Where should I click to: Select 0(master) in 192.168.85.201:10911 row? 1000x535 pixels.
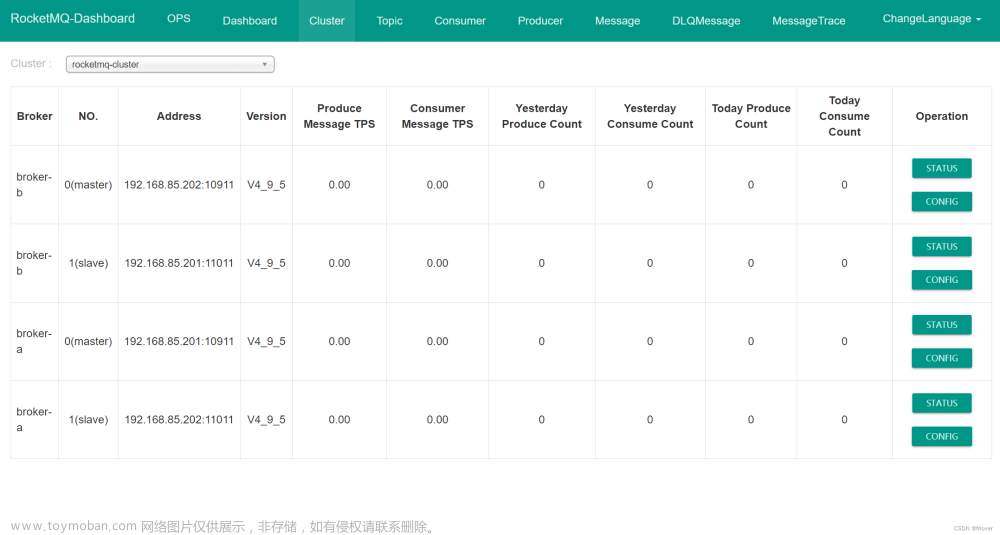[x=88, y=341]
